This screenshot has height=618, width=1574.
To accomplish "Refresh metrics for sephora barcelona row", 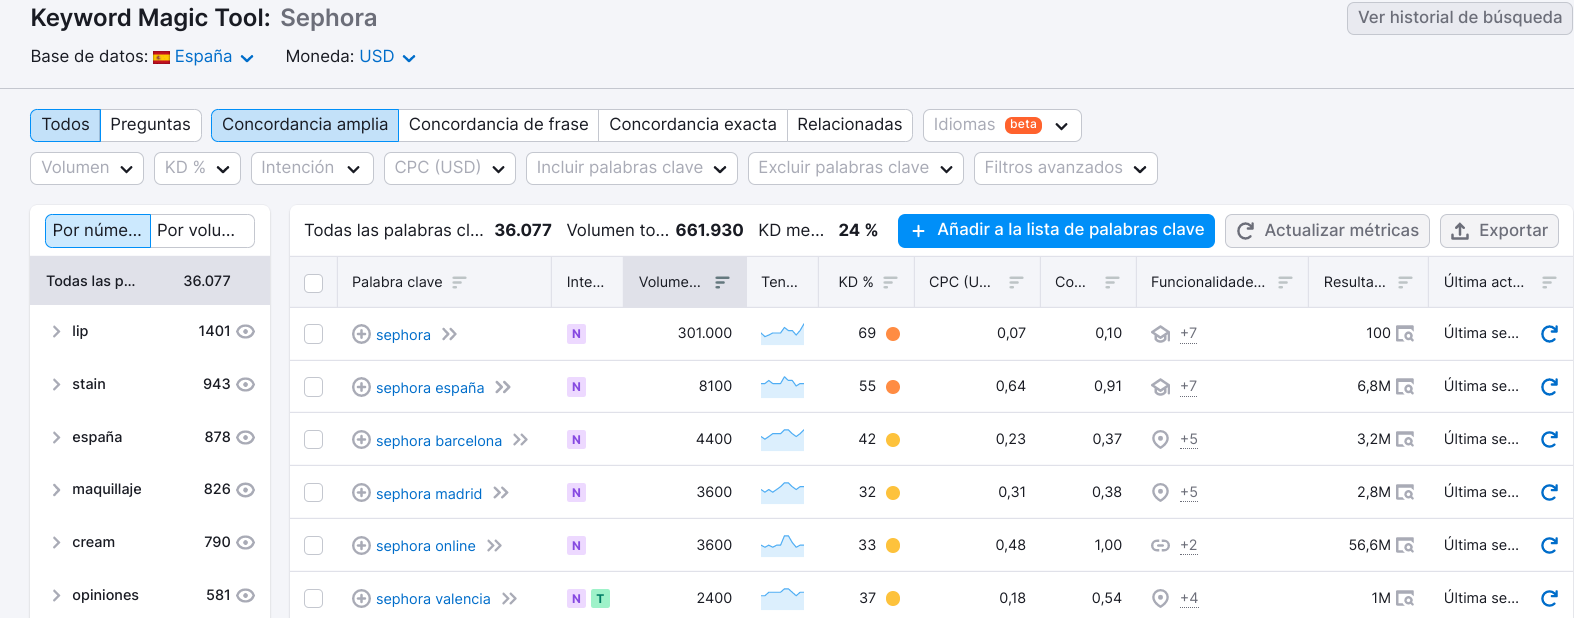I will tap(1549, 440).
